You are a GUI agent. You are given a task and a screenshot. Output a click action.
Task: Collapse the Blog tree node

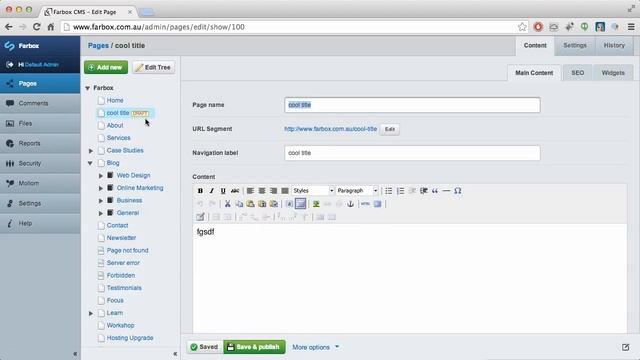90,163
